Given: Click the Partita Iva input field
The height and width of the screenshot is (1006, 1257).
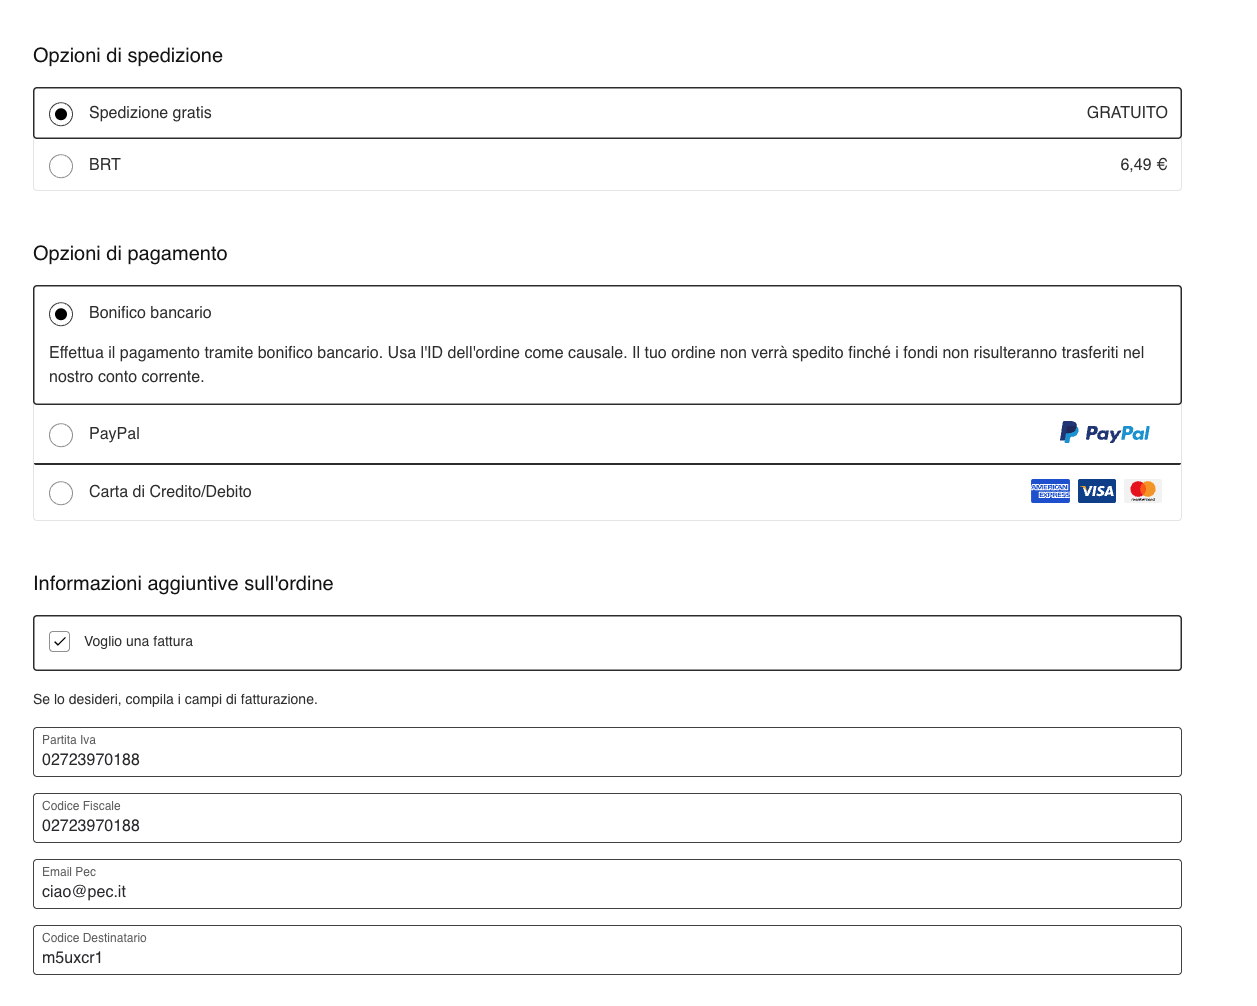Looking at the screenshot, I should [607, 759].
